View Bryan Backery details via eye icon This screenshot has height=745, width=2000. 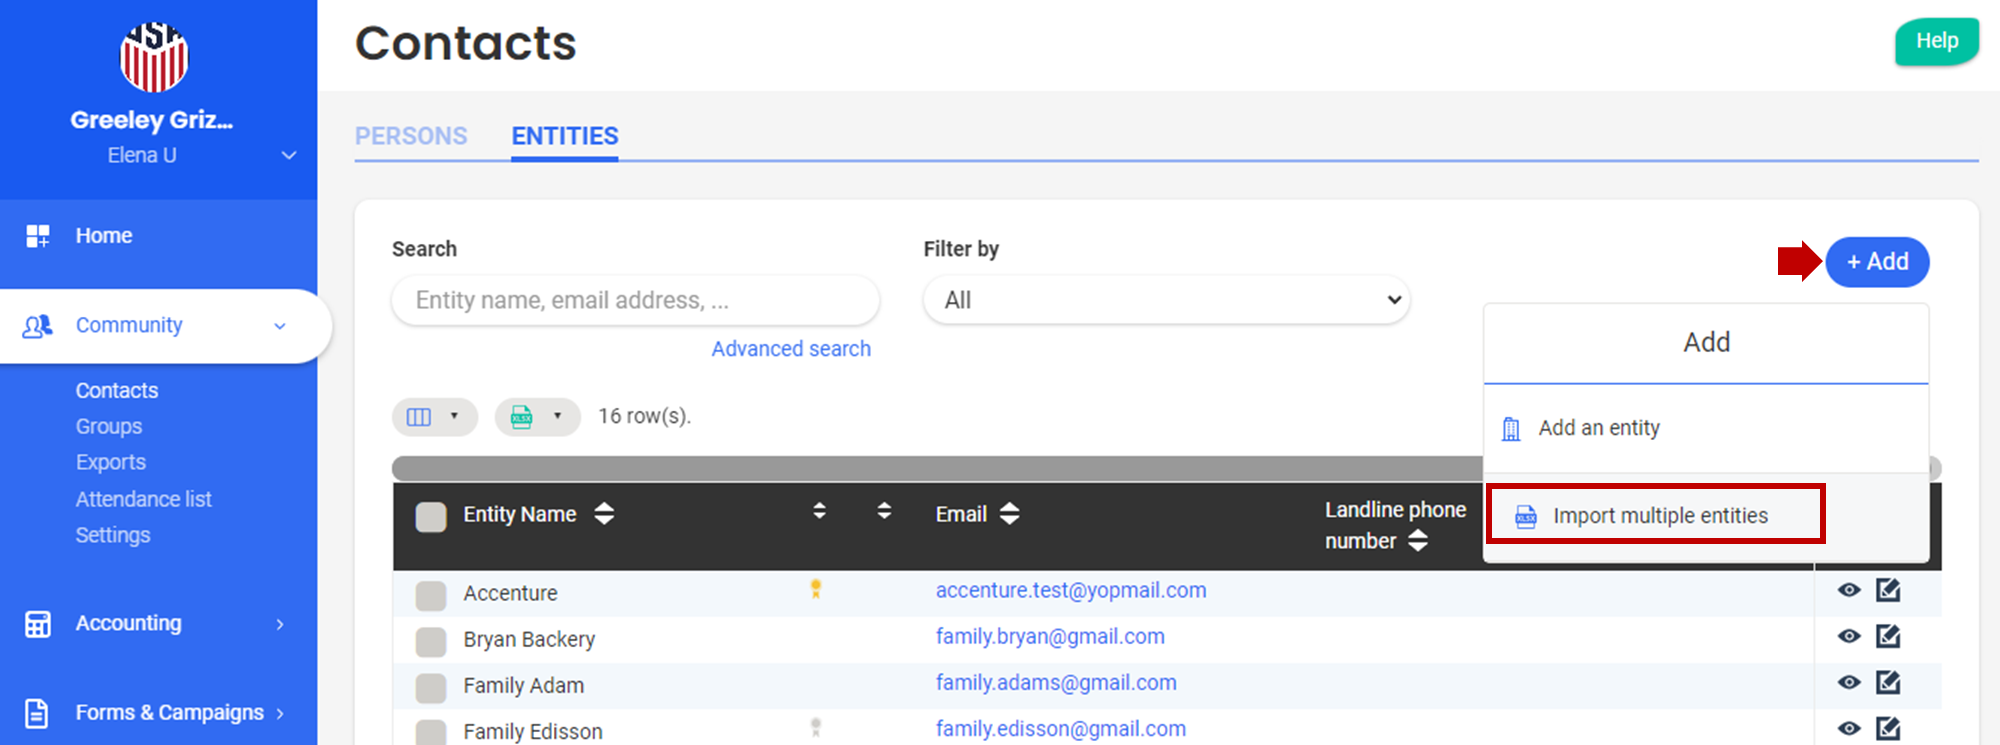tap(1849, 636)
